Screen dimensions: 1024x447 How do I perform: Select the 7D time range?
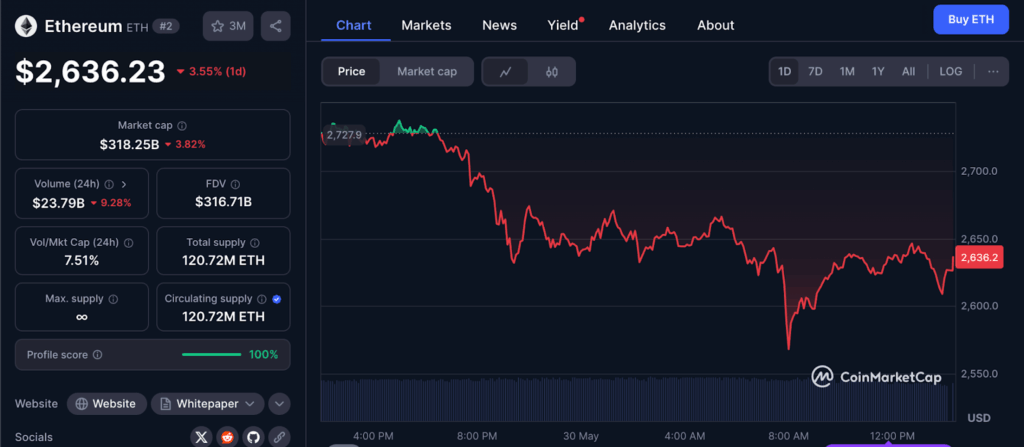point(815,71)
